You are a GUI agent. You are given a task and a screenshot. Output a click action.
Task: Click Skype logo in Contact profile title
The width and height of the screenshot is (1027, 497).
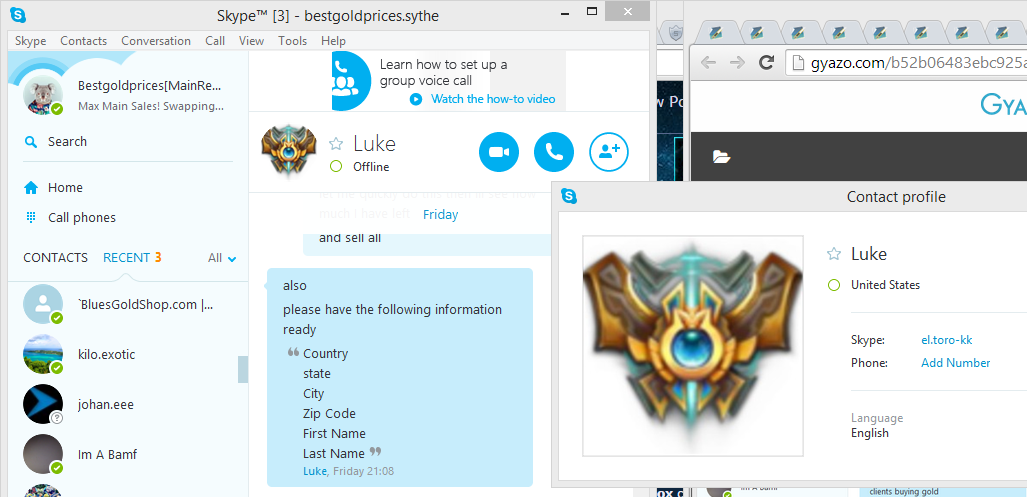(x=569, y=195)
